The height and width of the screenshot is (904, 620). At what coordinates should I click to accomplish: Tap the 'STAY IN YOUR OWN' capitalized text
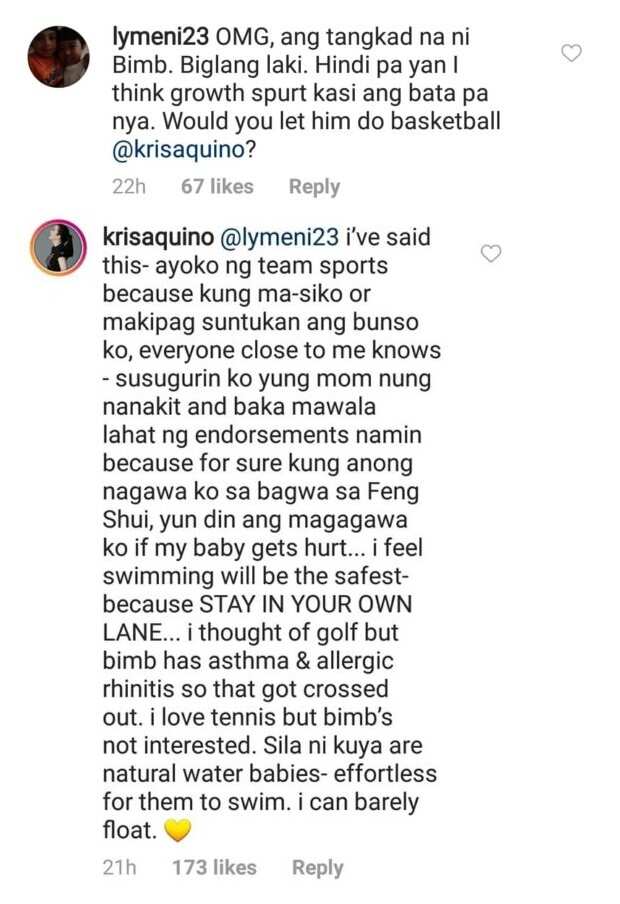click(306, 604)
